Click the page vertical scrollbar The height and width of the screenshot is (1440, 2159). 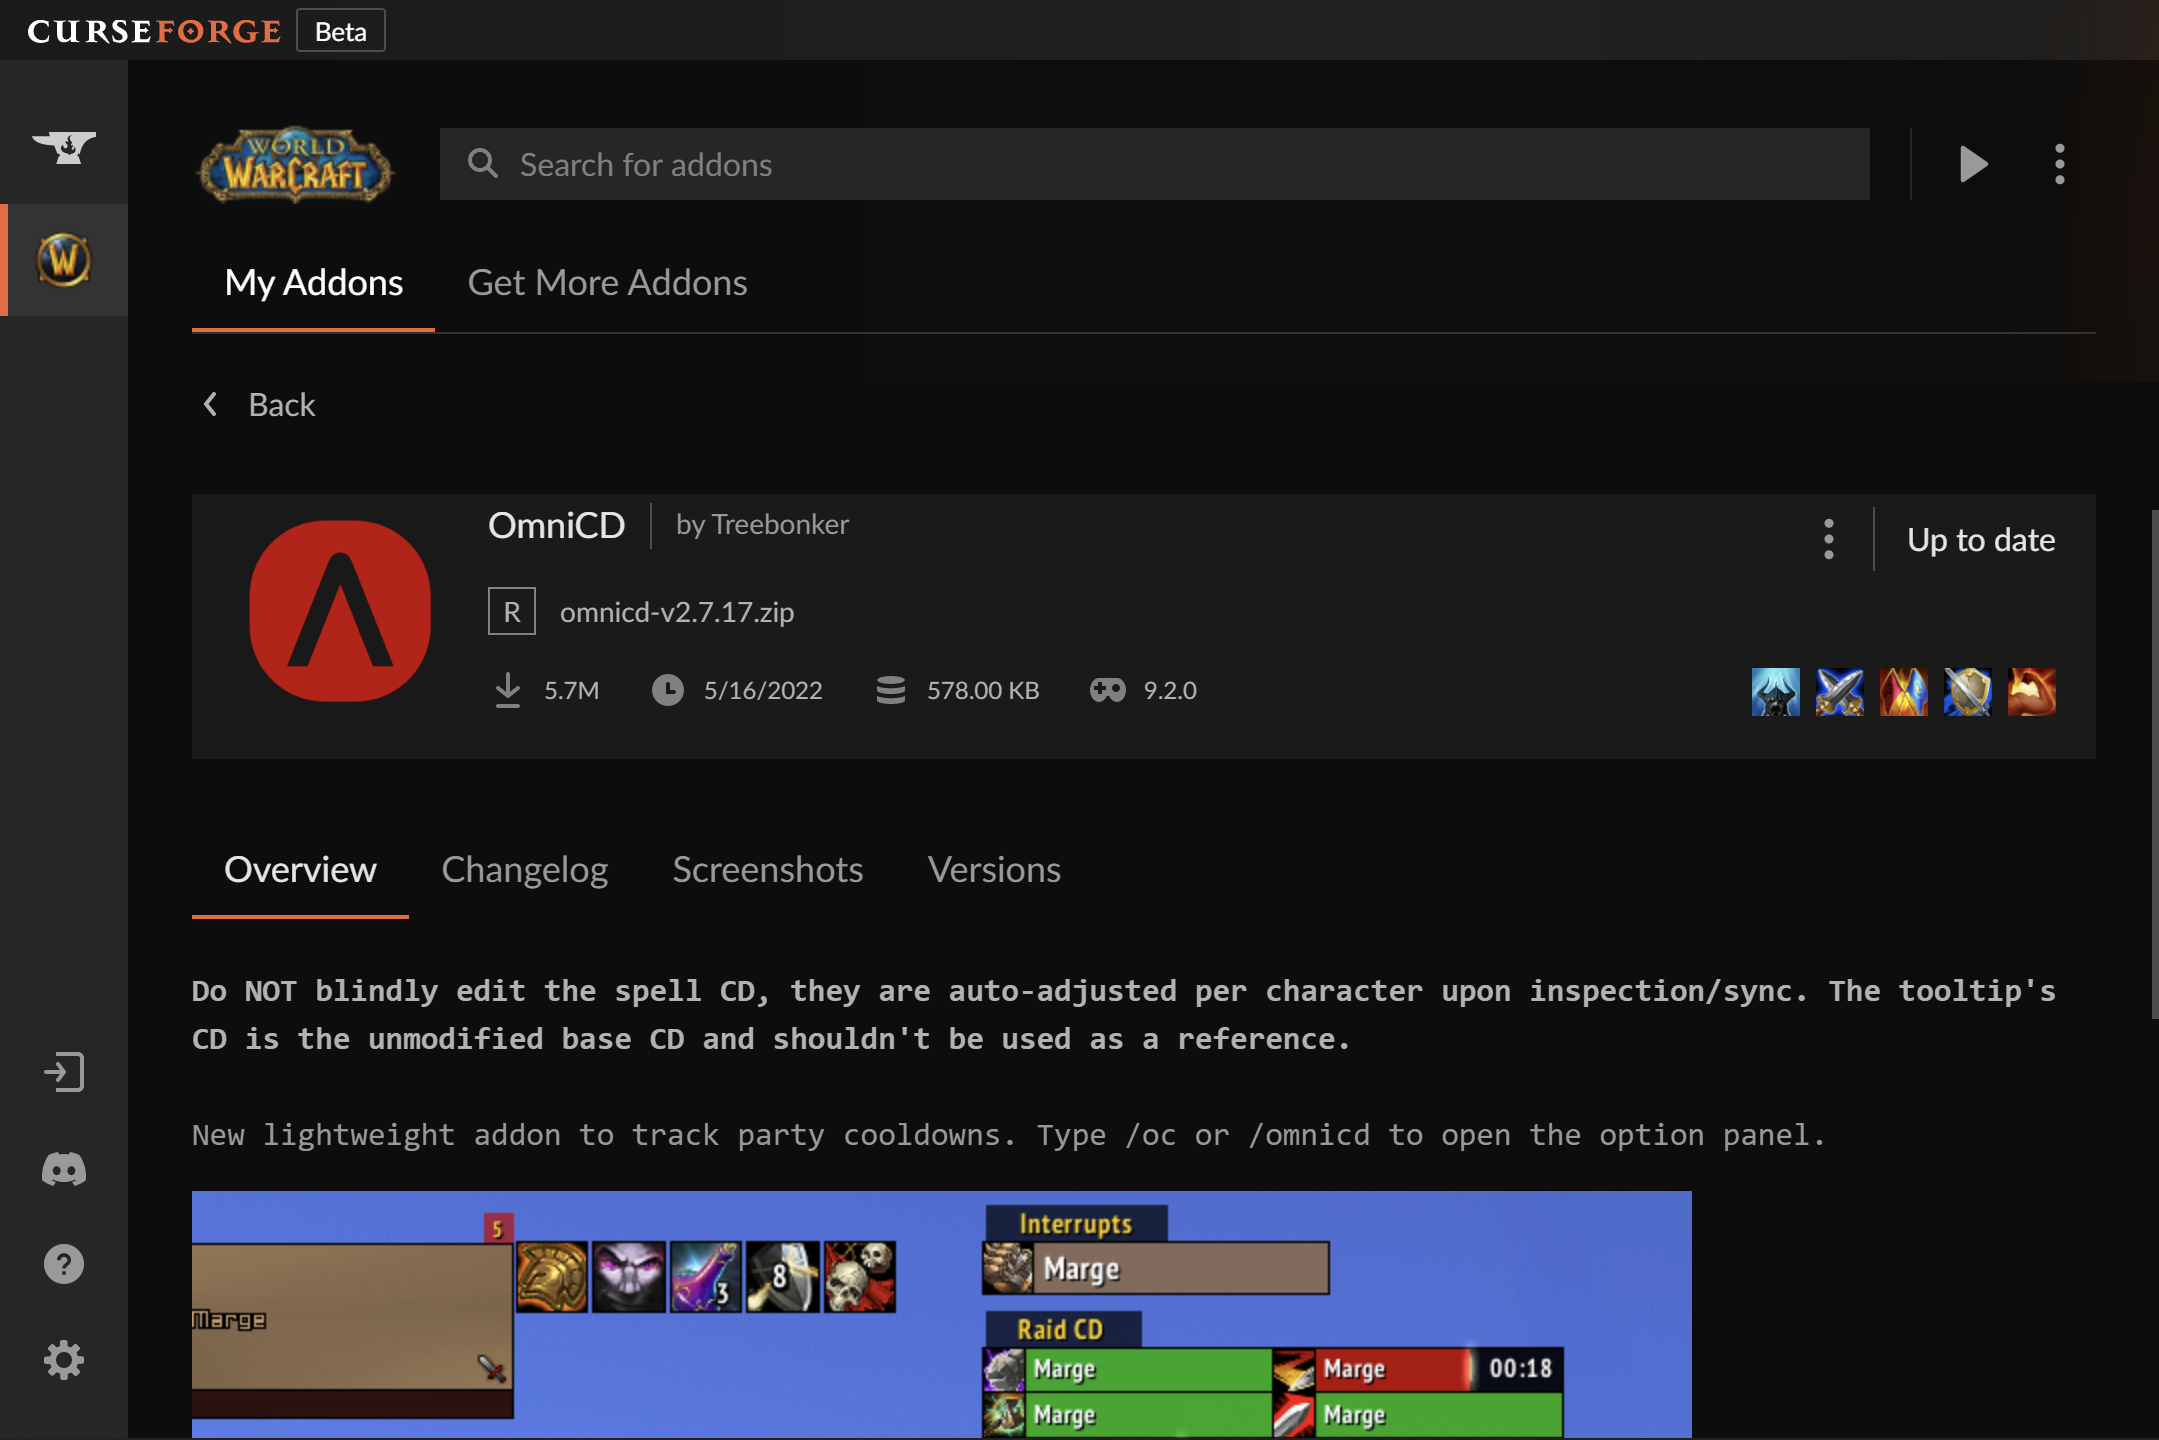point(2154,764)
